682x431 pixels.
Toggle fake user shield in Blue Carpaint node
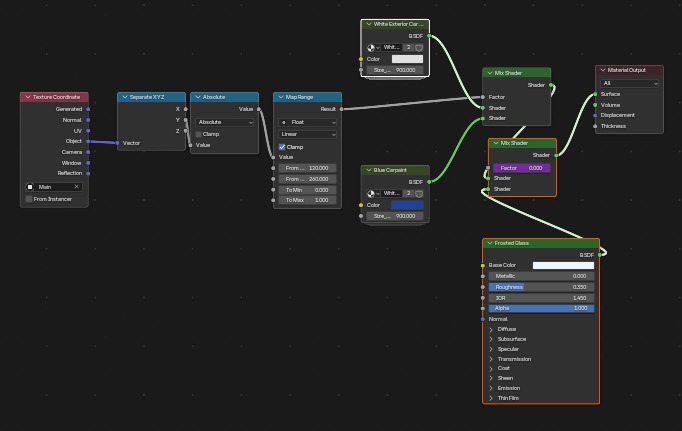coord(419,194)
